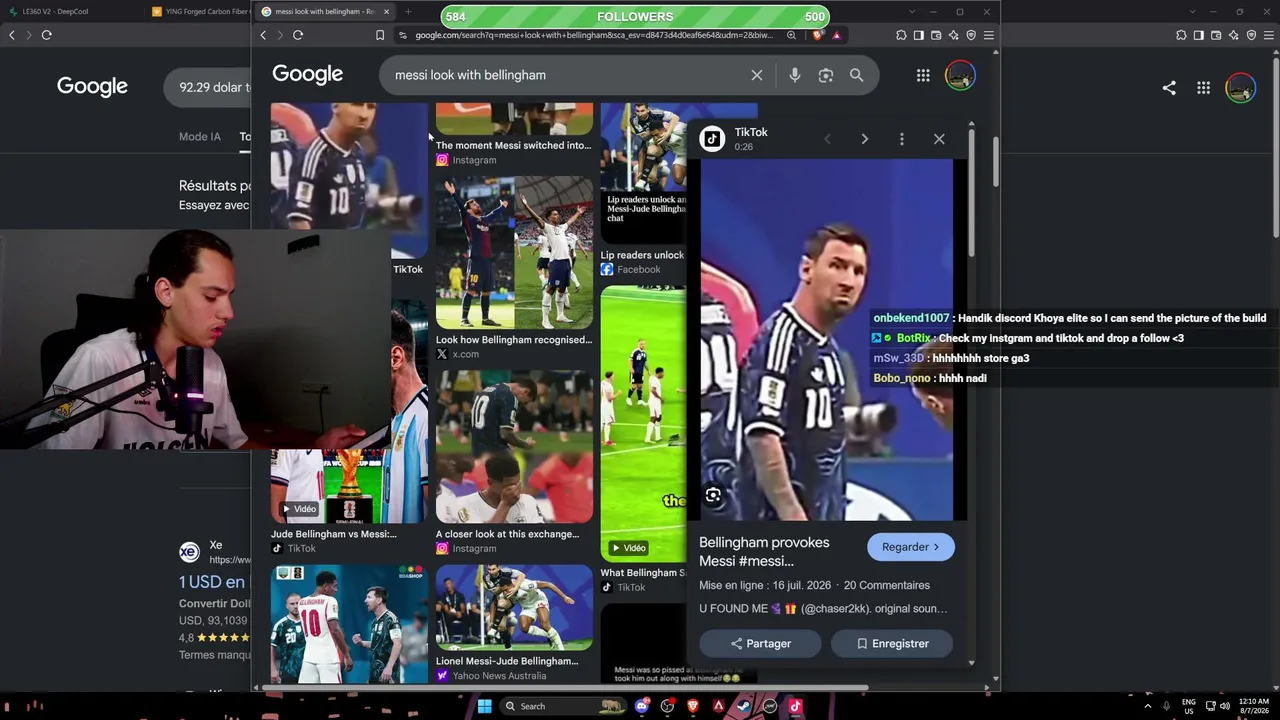Image resolution: width=1280 pixels, height=720 pixels.
Task: Open Steam from the taskbar
Action: [x=744, y=706]
